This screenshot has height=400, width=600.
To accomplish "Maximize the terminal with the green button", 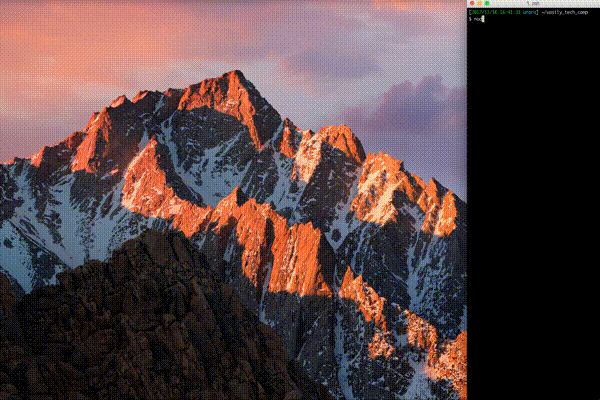I will tap(487, 3).
